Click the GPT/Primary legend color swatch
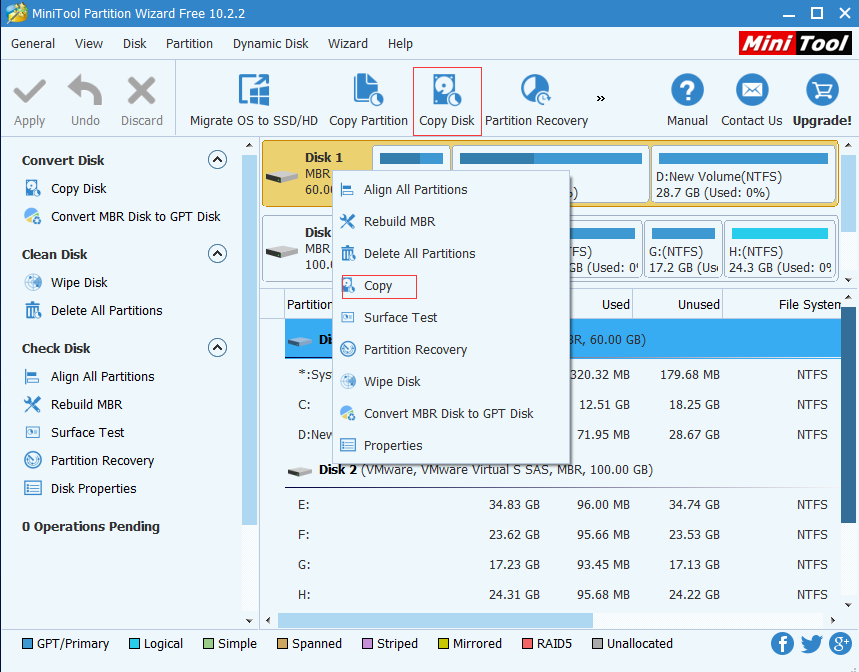This screenshot has height=672, width=859. click(x=27, y=644)
